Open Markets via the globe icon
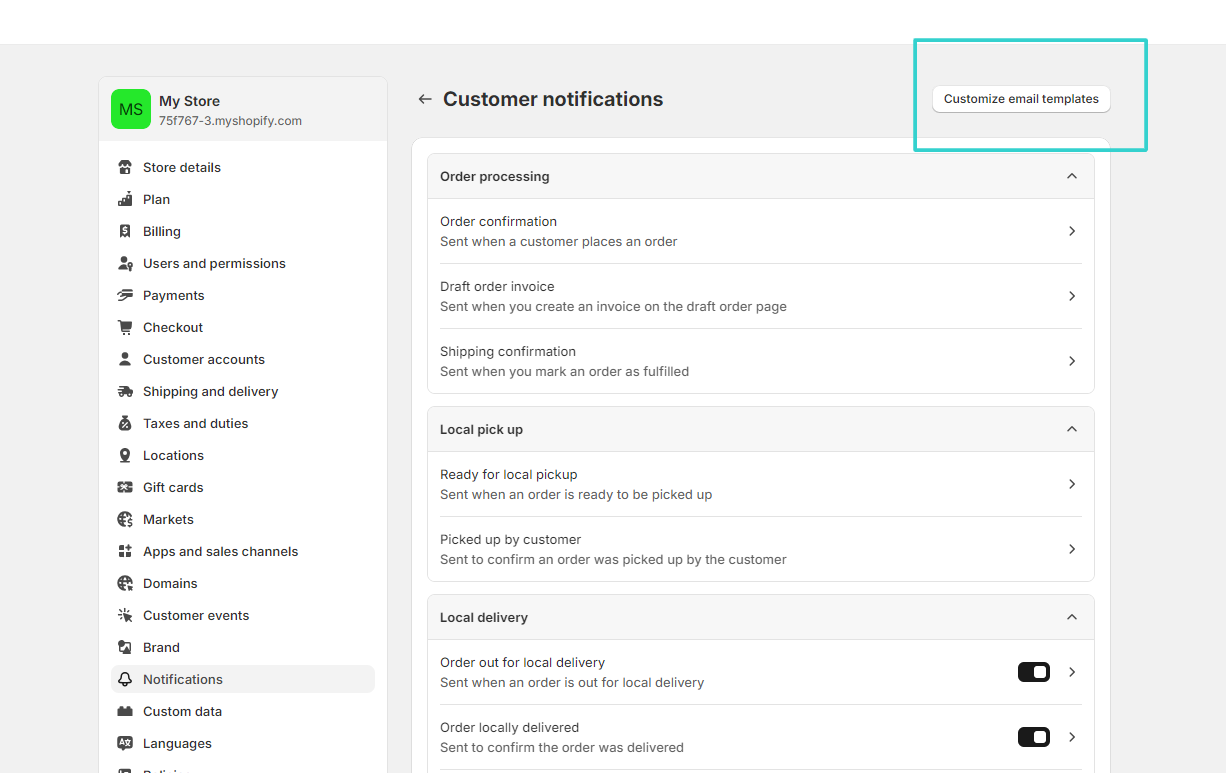1226x773 pixels. tap(124, 519)
